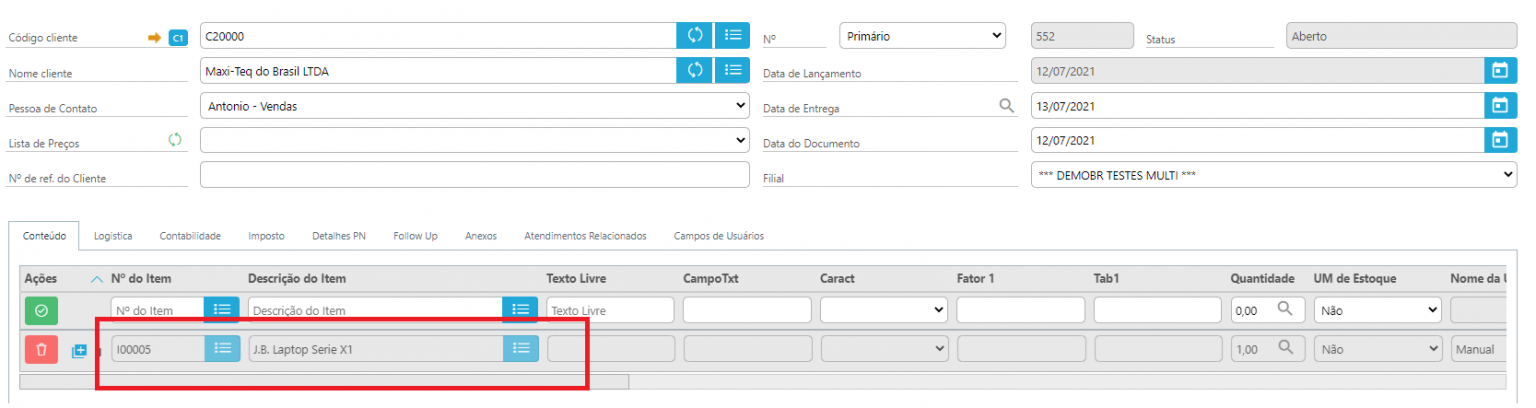This screenshot has width=1536, height=408.
Task: Refresh the Lista de Preços
Action: tap(175, 141)
